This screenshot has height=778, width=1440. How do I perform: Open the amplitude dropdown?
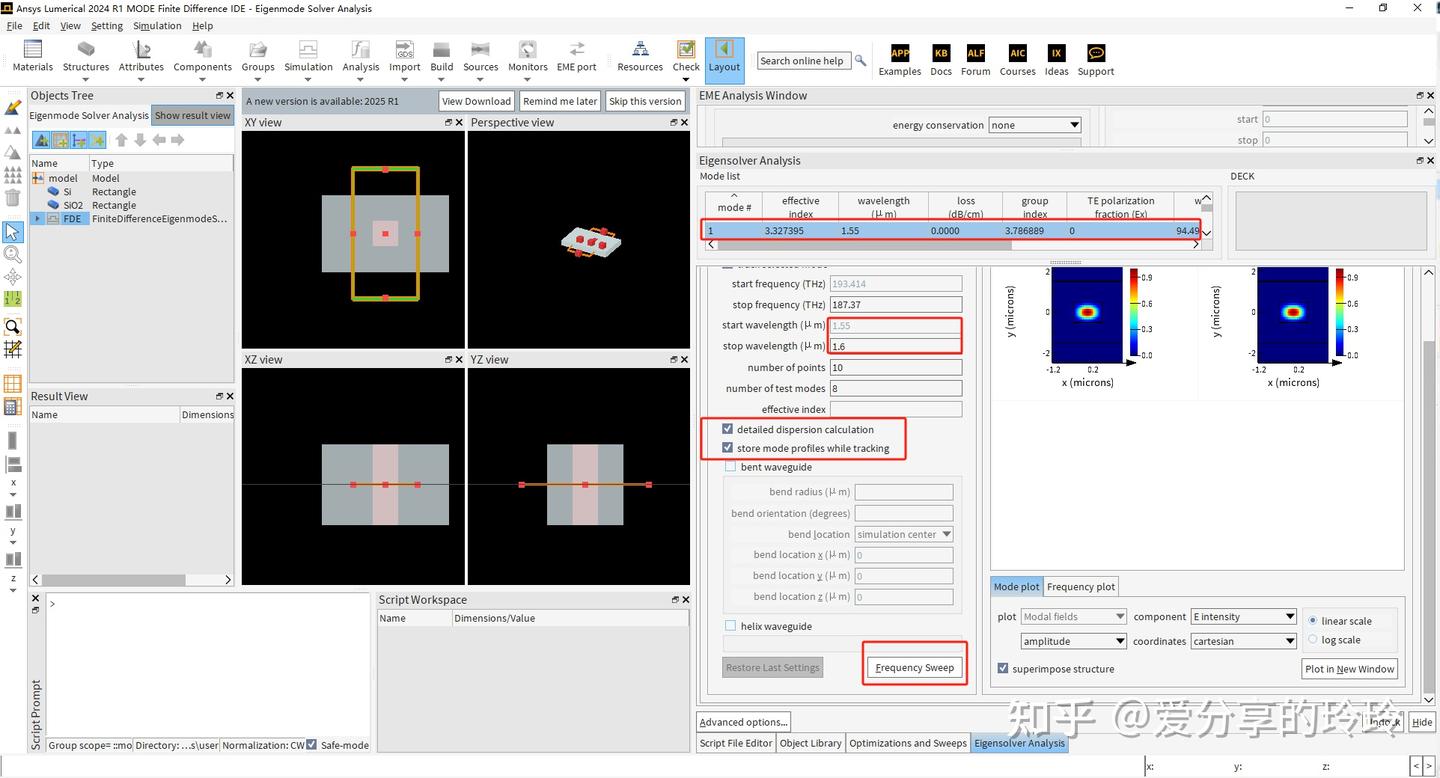pos(1074,641)
